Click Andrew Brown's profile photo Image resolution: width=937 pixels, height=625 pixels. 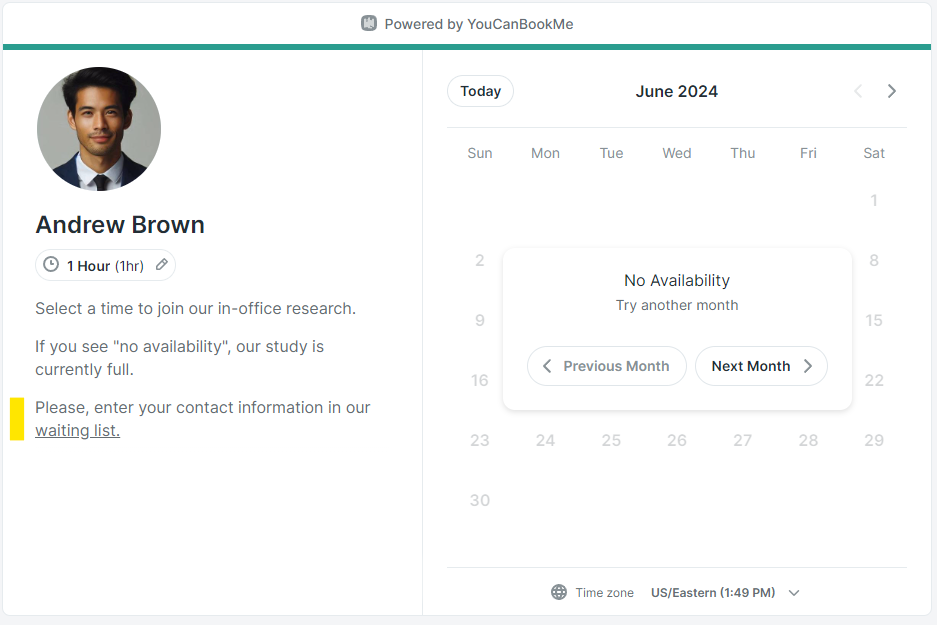tap(99, 129)
